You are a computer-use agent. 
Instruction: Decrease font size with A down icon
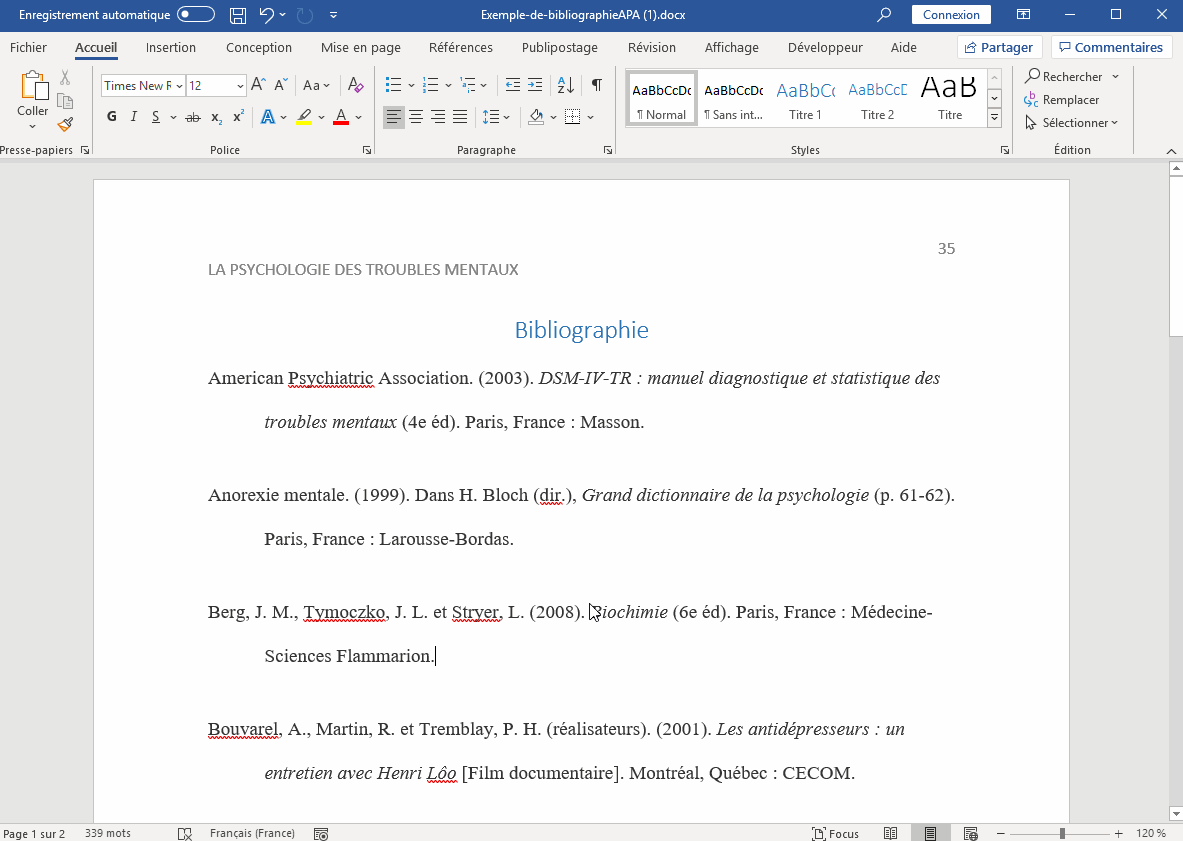281,85
